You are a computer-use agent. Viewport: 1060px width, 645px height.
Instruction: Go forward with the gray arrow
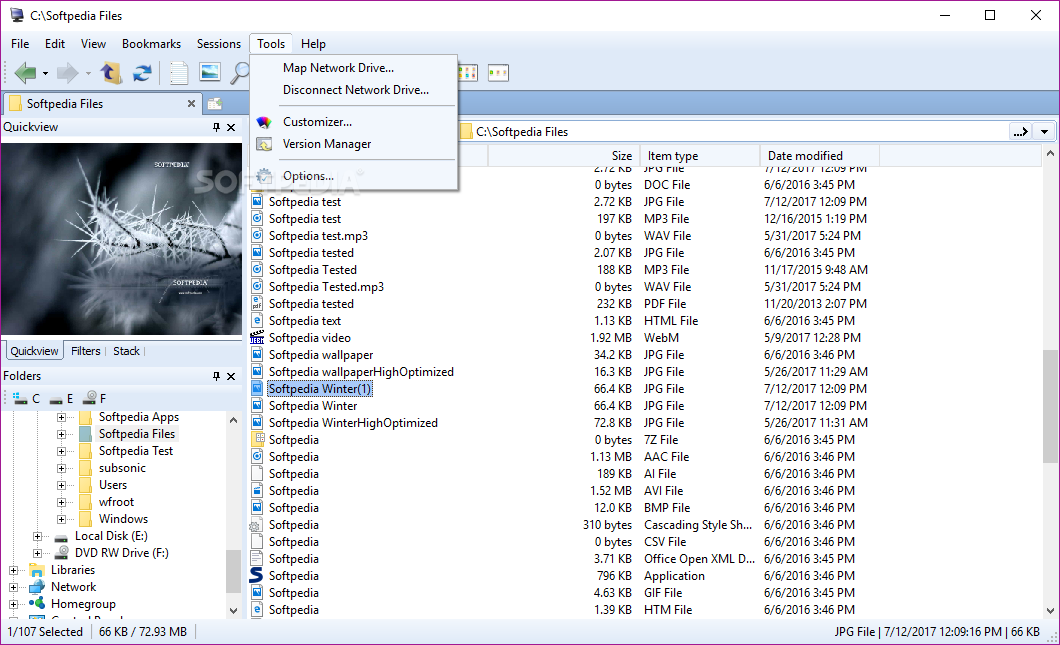pyautogui.click(x=67, y=72)
